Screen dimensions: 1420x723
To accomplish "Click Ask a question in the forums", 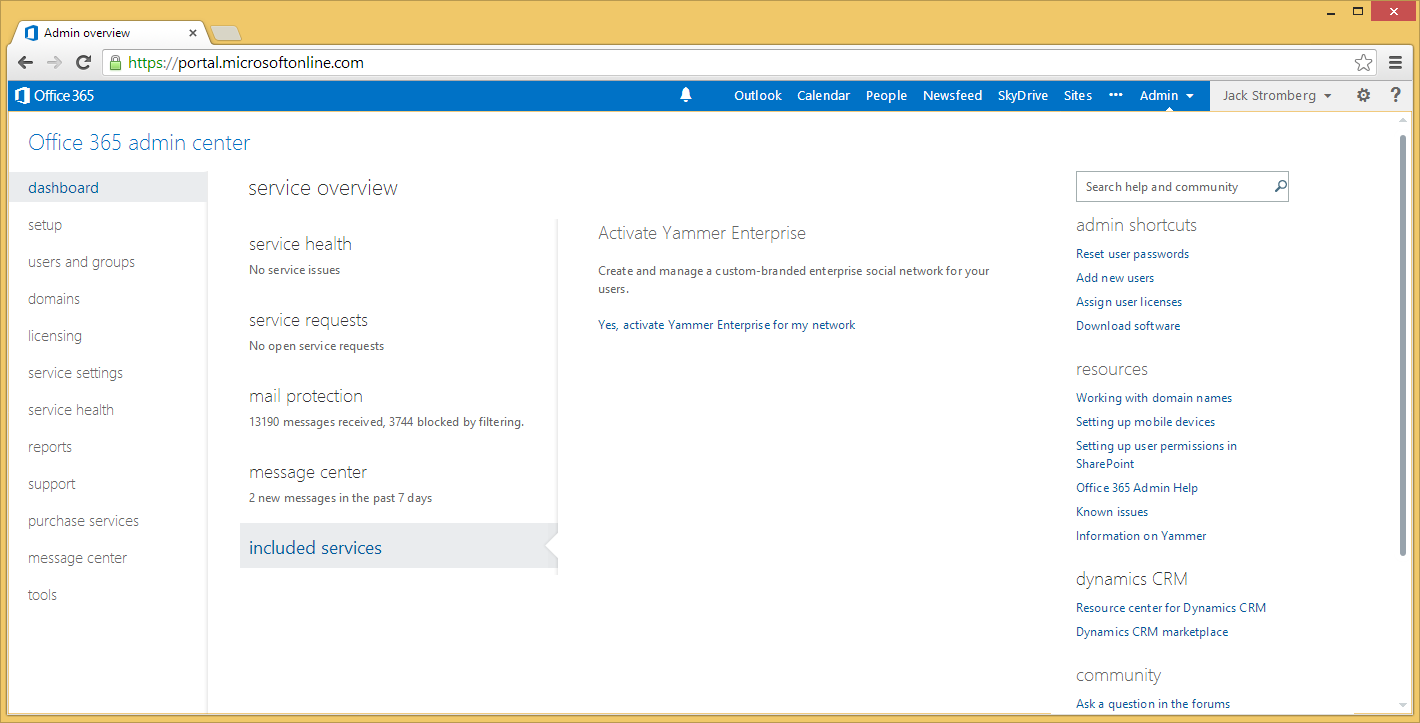I will 1153,704.
